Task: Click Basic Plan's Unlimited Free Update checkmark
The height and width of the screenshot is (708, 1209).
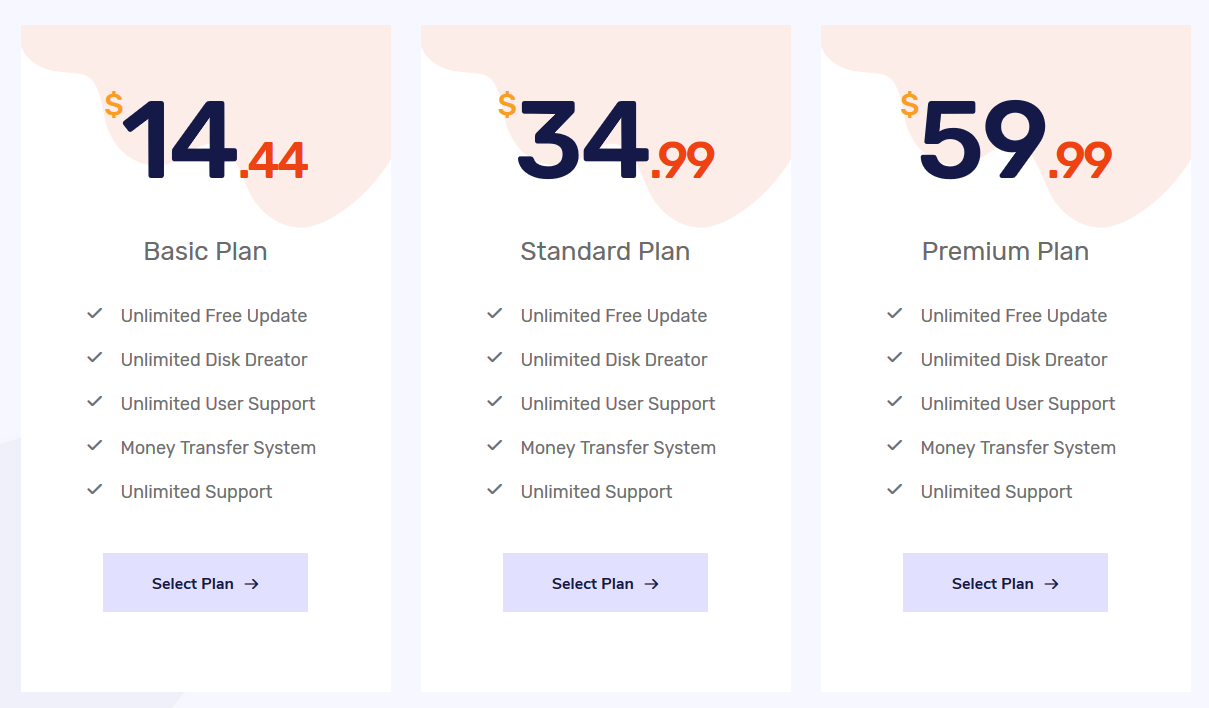Action: [95, 314]
